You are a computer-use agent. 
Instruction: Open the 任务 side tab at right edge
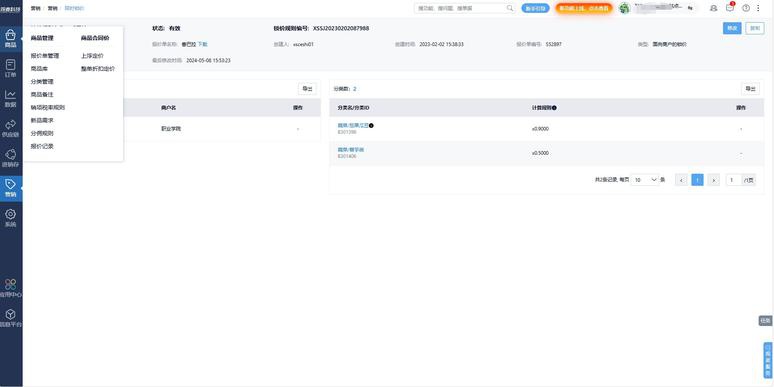765,321
